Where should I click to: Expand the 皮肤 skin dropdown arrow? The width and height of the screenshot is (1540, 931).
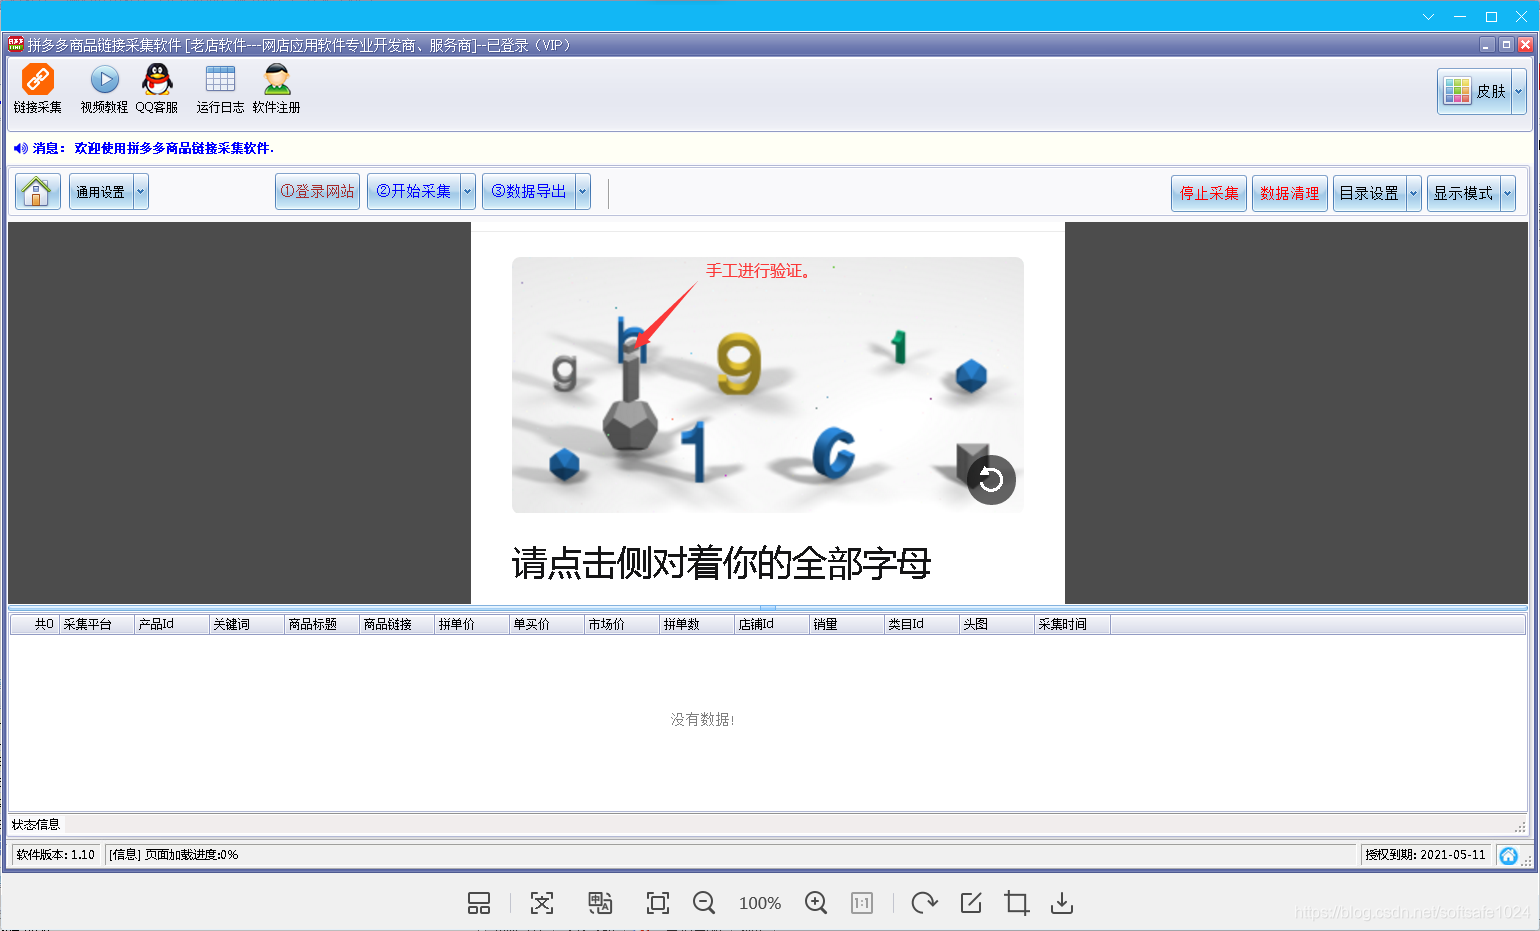(x=1518, y=91)
